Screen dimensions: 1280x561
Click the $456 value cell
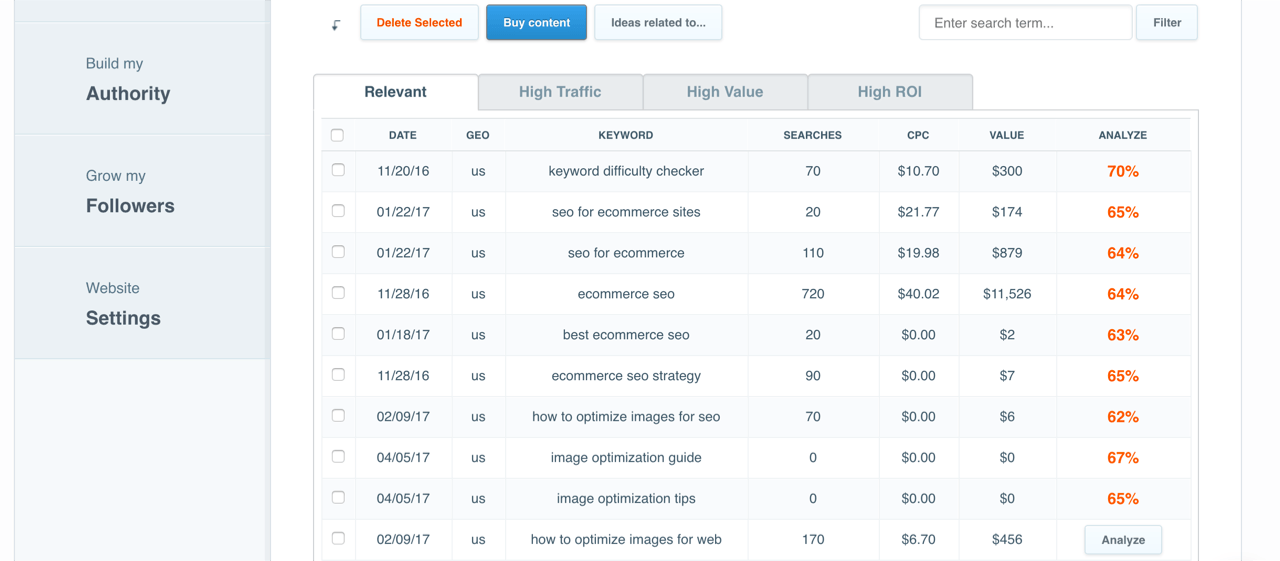(1007, 540)
